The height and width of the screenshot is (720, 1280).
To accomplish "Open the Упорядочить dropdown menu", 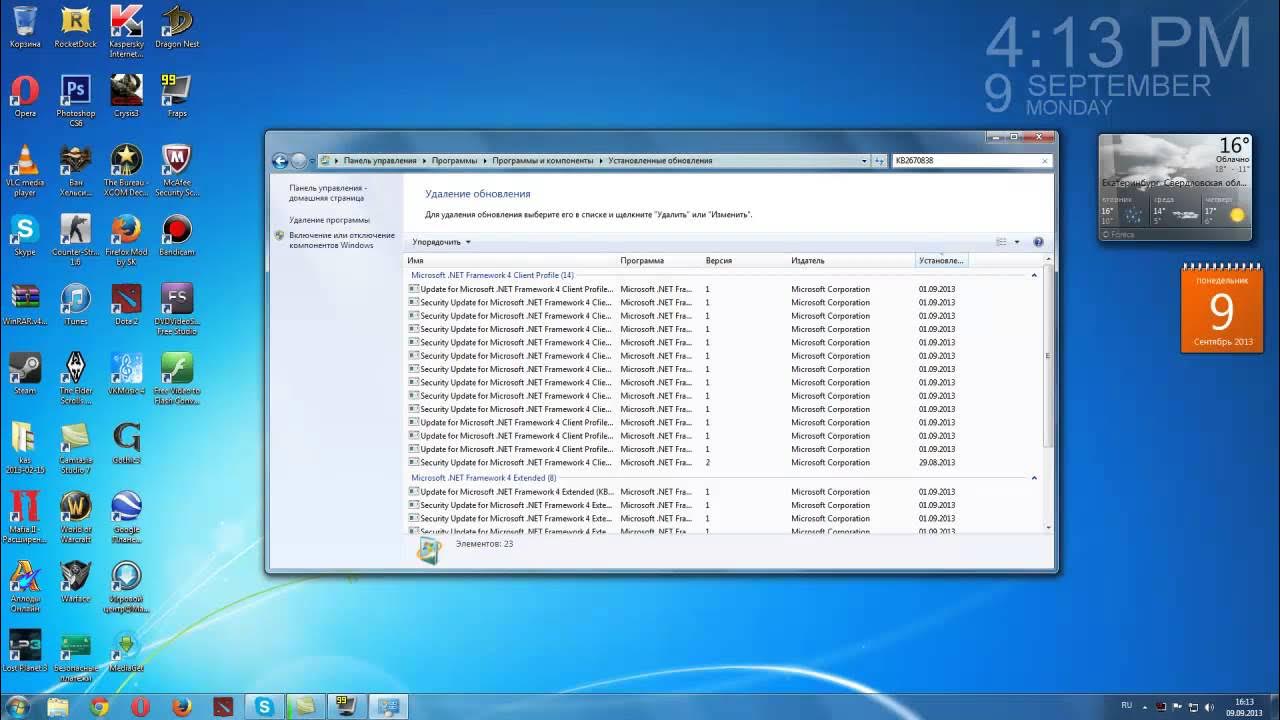I will 441,242.
